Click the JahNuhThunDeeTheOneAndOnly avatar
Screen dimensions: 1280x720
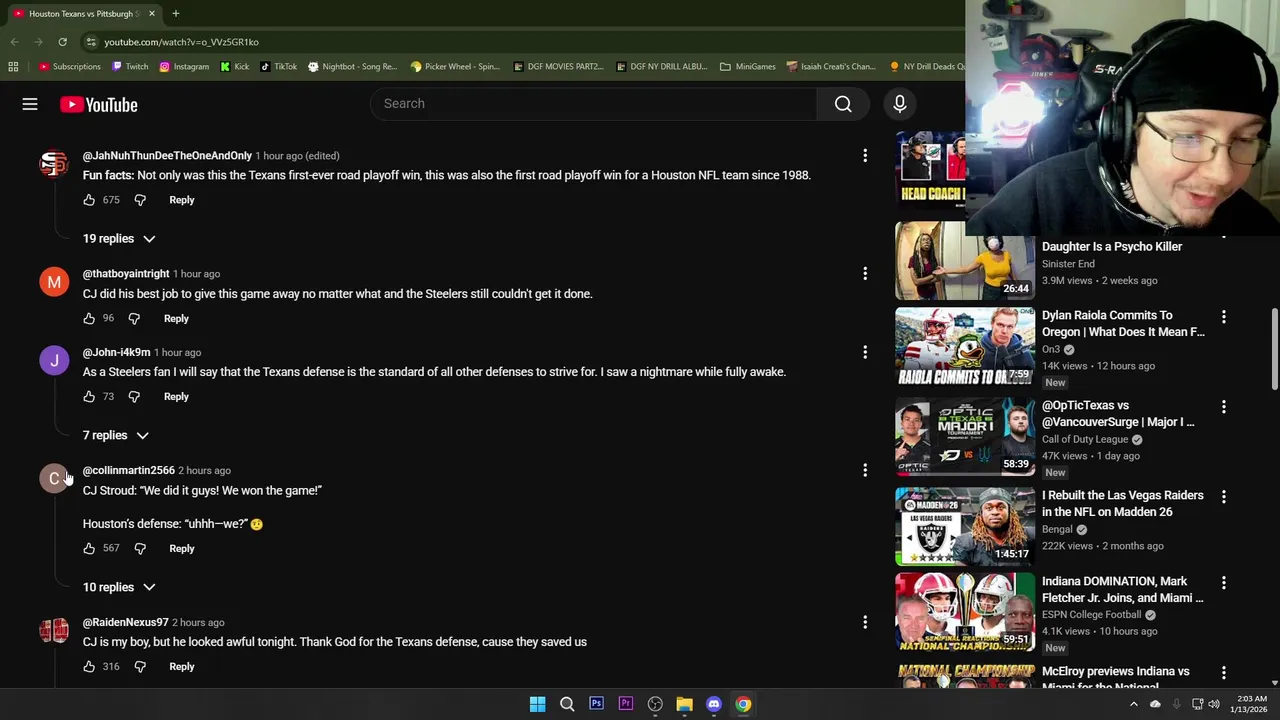pos(54,164)
